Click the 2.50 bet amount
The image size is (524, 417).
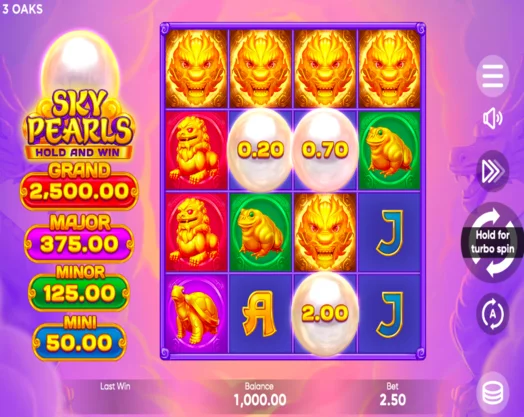tap(393, 400)
